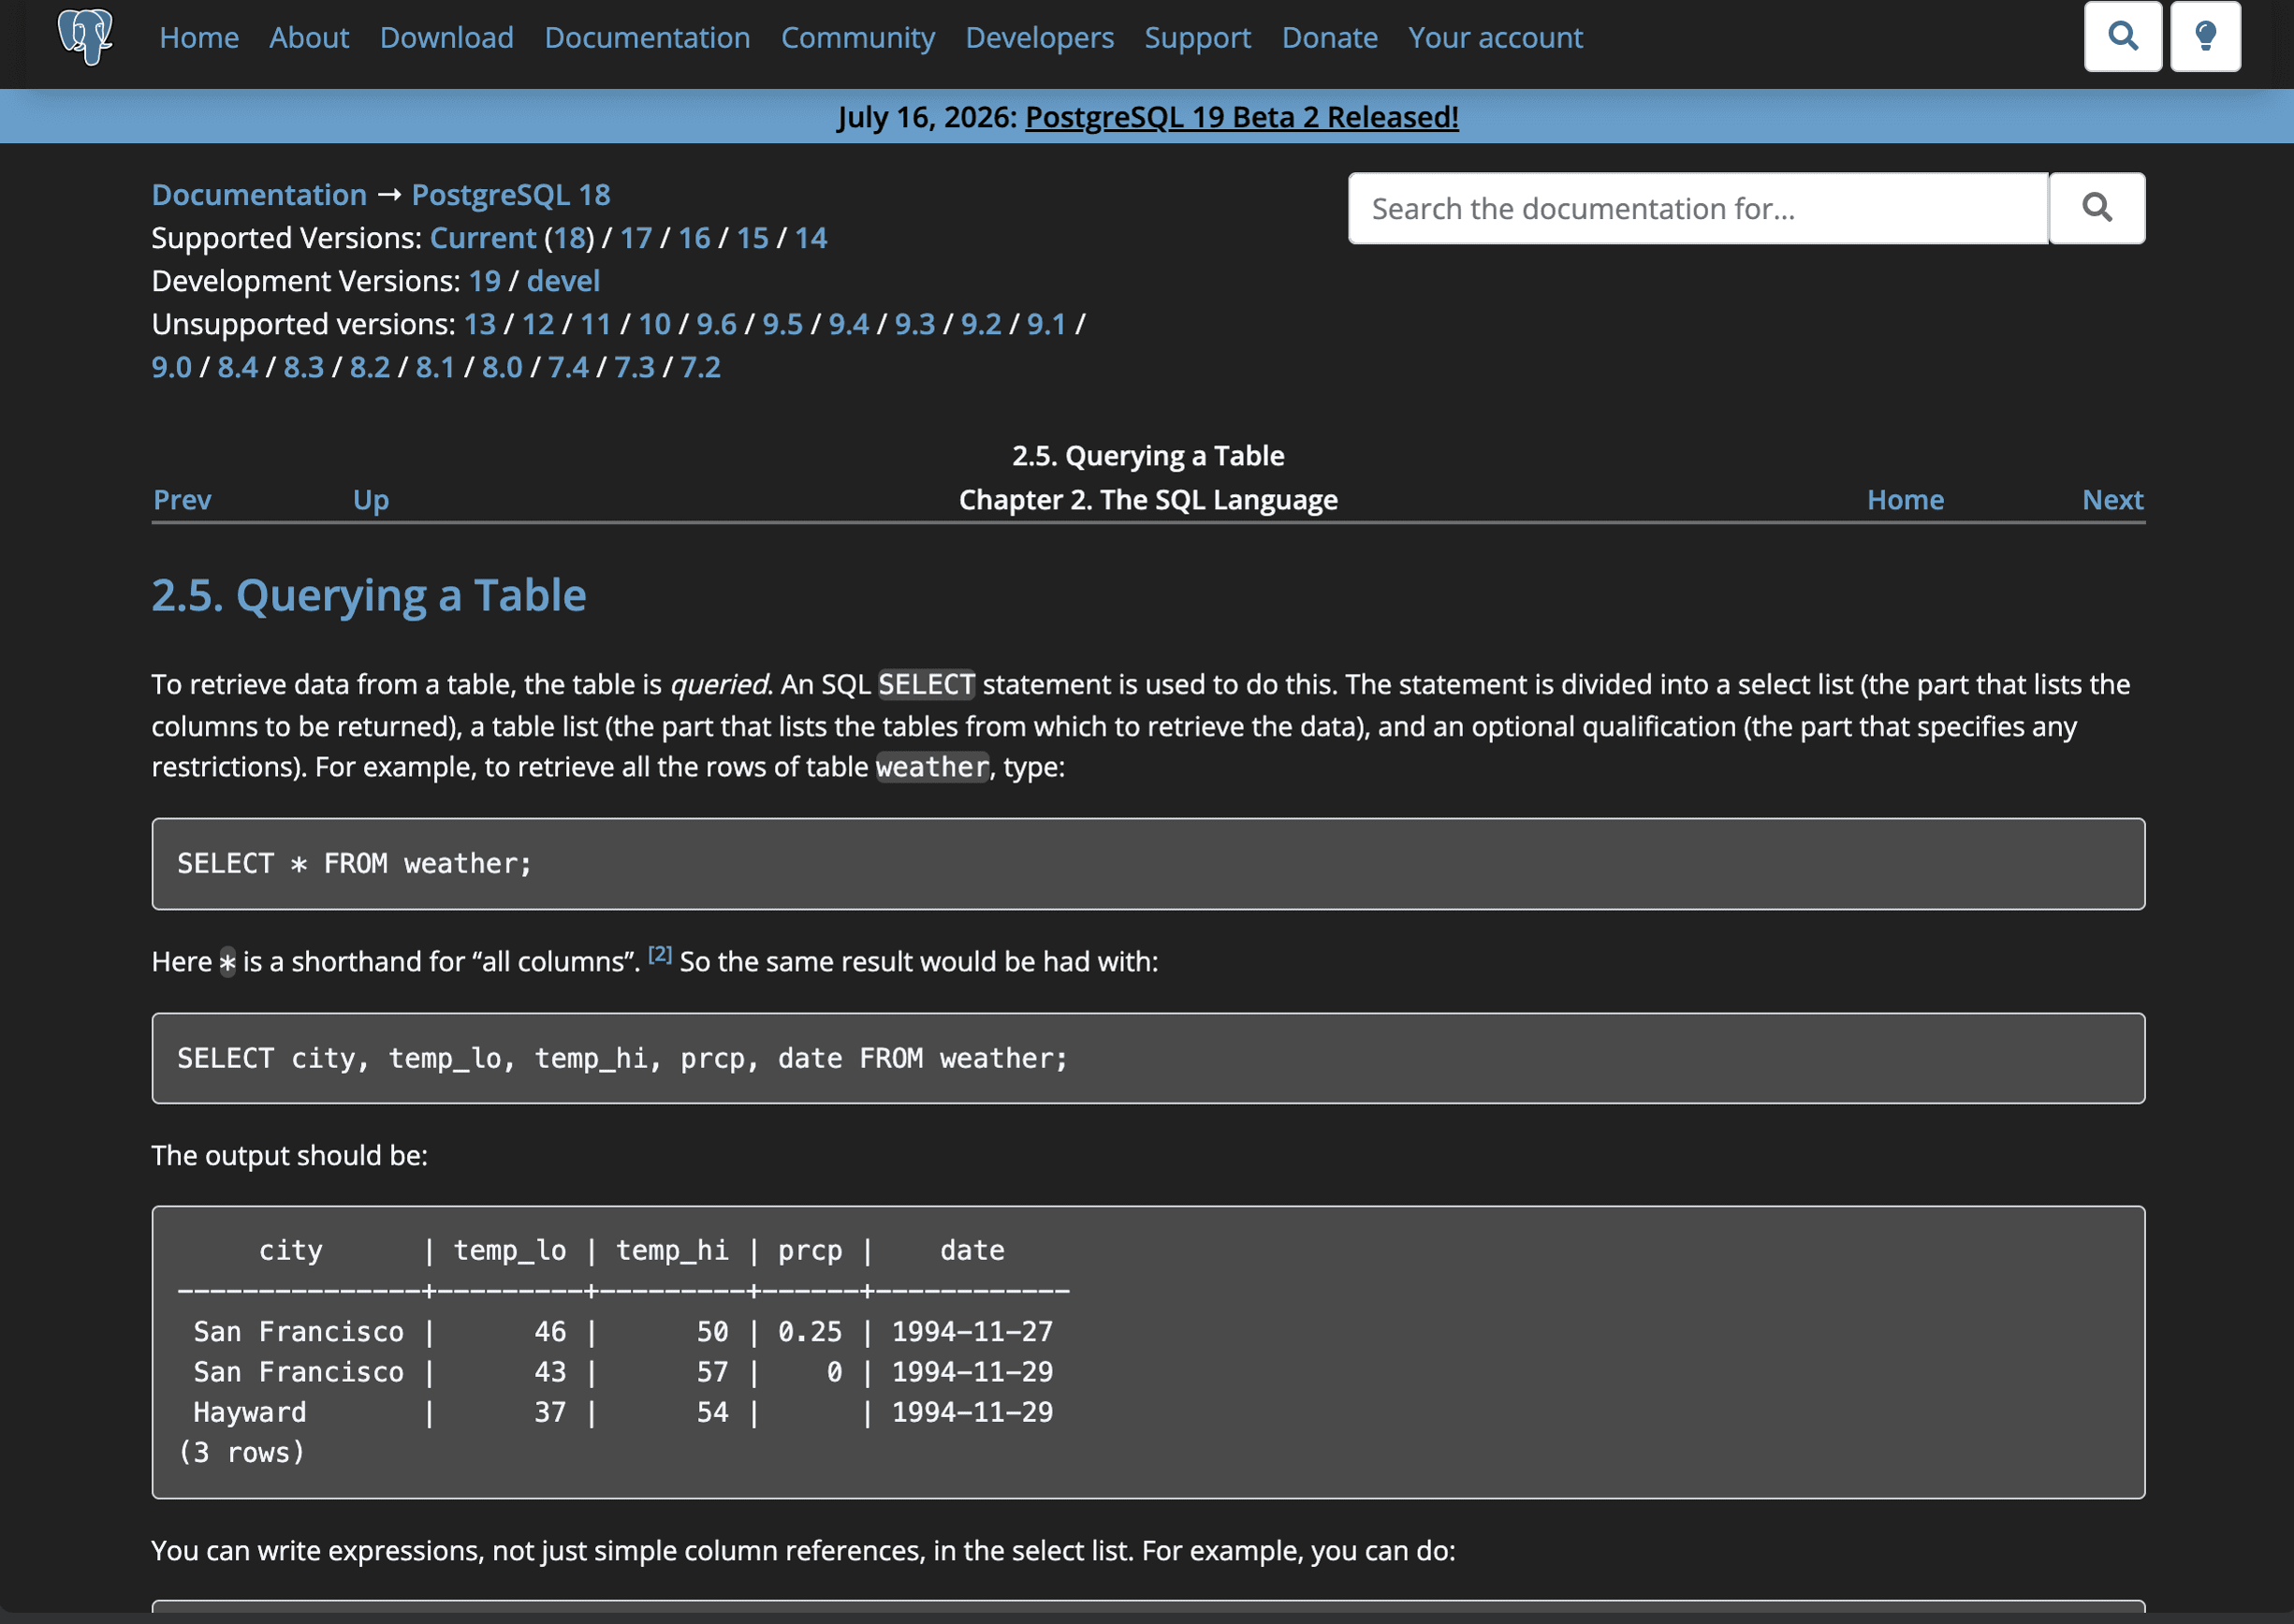This screenshot has height=1624, width=2294.
Task: Open the About menu item
Action: click(309, 38)
